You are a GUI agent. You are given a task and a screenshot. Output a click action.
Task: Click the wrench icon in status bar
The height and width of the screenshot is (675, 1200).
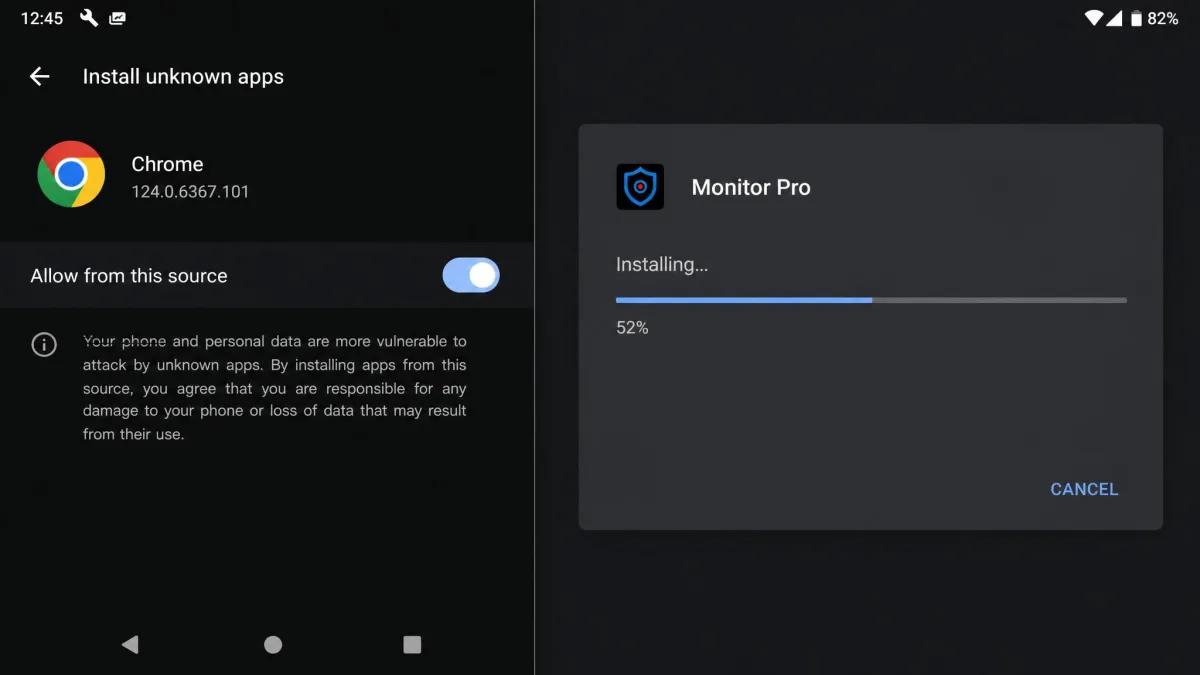(x=88, y=18)
